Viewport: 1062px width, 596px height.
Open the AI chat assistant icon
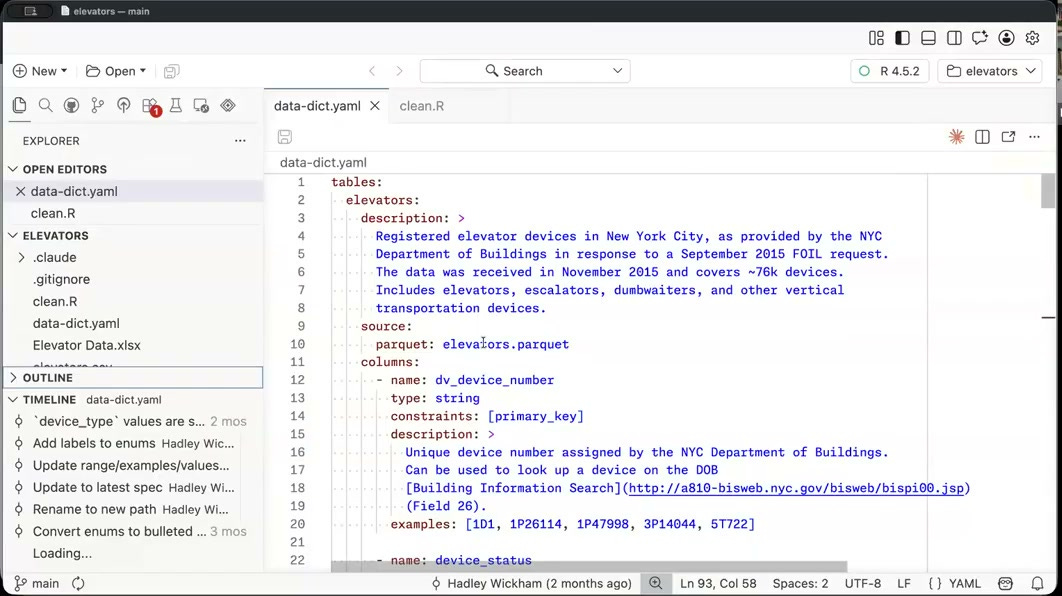tap(980, 38)
